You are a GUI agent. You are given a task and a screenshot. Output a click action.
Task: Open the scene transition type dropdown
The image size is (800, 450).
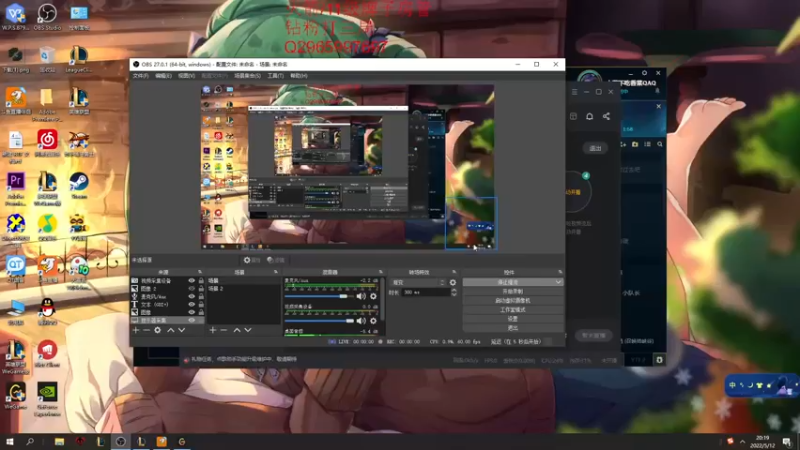[418, 282]
